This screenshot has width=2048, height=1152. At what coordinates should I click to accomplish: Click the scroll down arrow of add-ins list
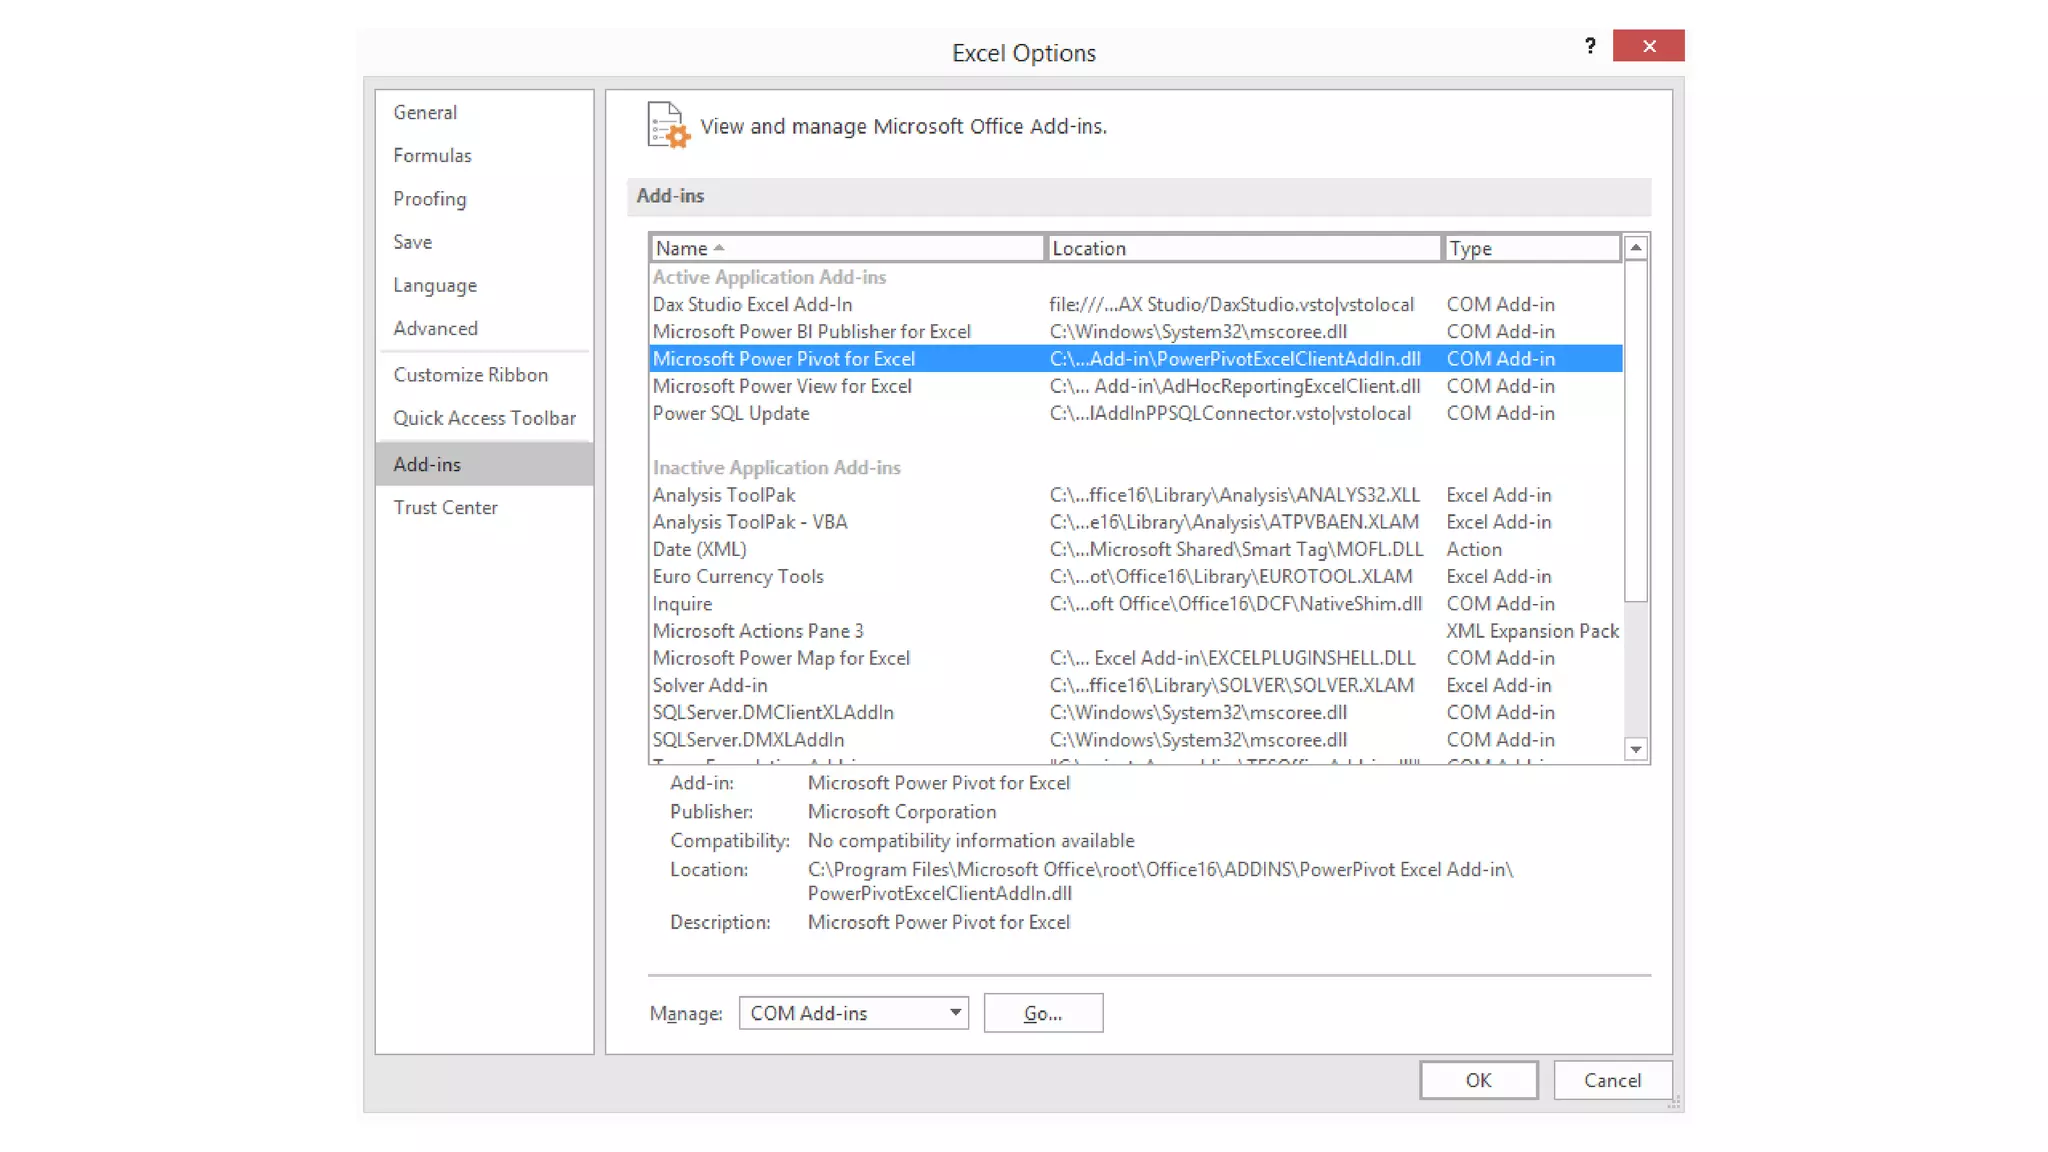coord(1636,749)
